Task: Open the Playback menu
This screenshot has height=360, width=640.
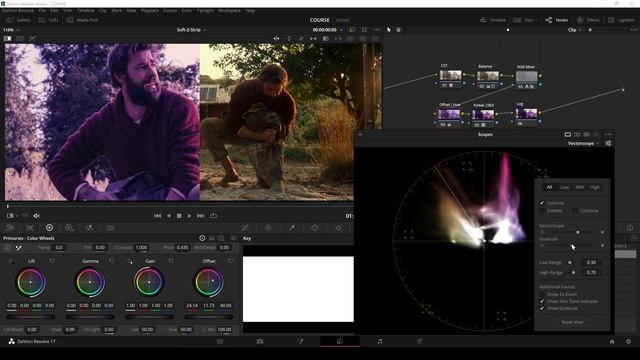Action: [149, 10]
